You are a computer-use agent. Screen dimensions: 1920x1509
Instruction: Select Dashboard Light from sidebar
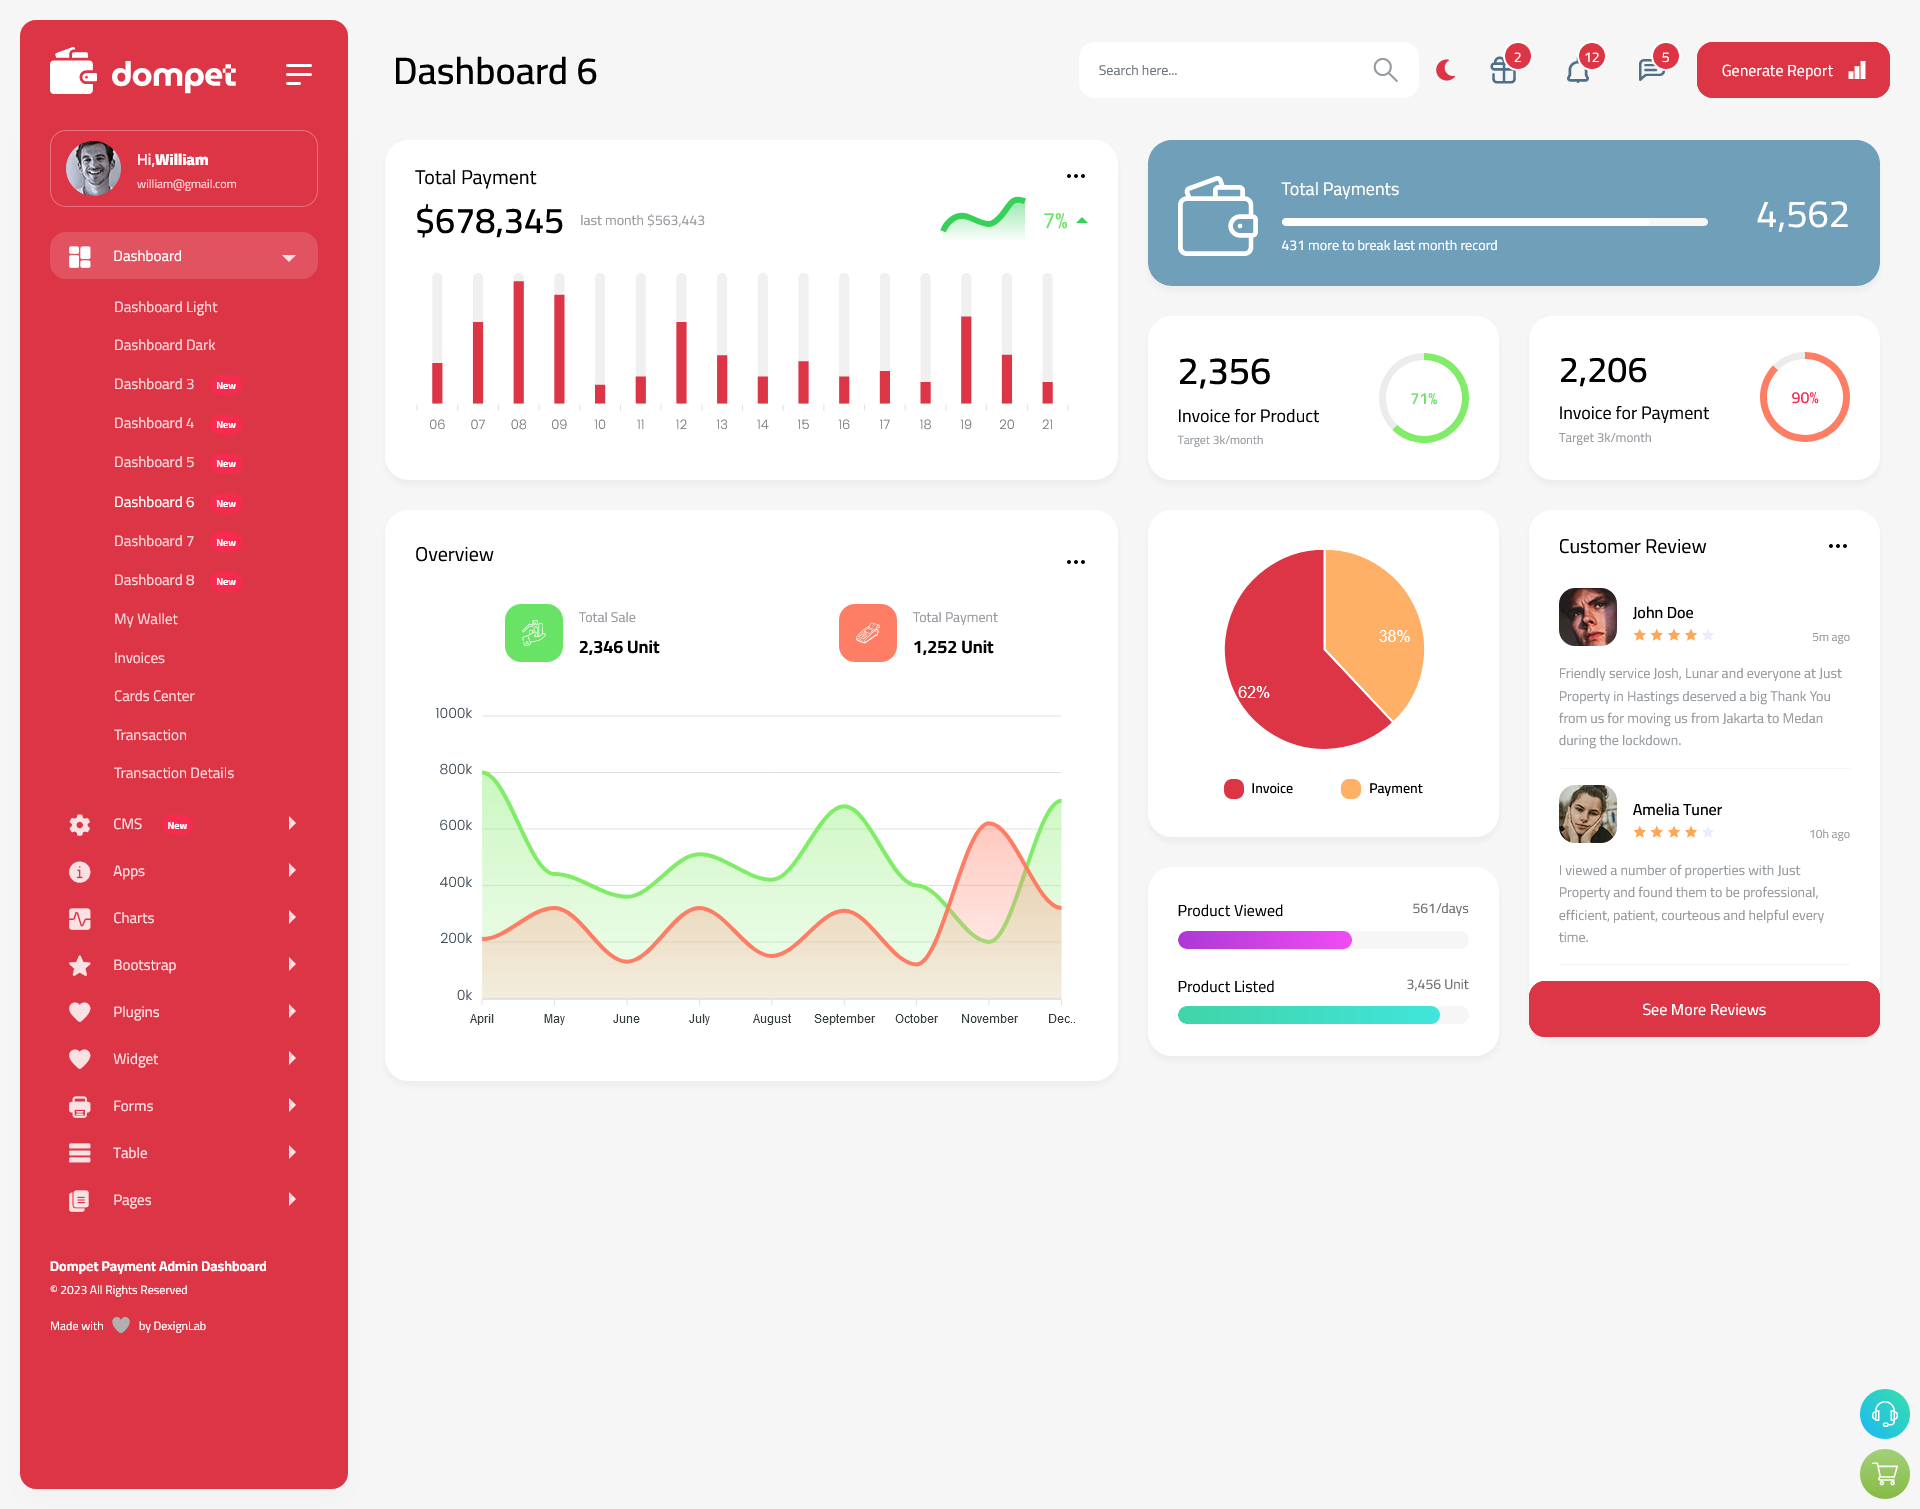pos(165,306)
